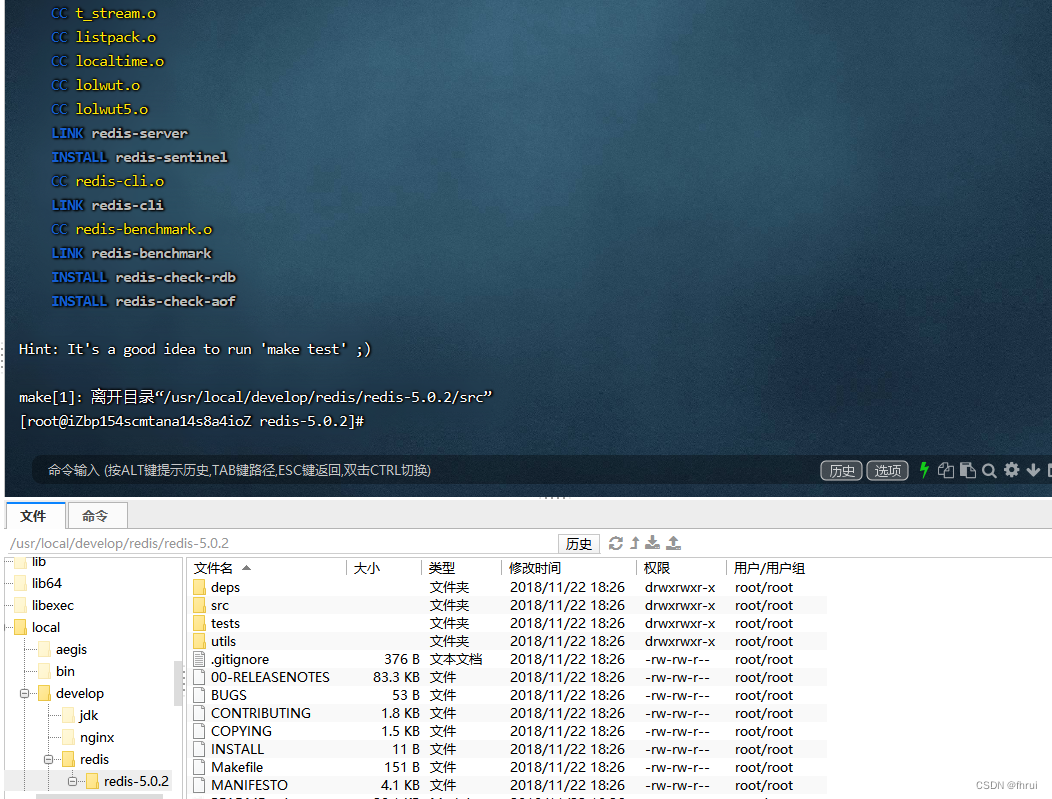This screenshot has height=799, width=1052.
Task: Go up to the parent directory
Action: point(634,543)
